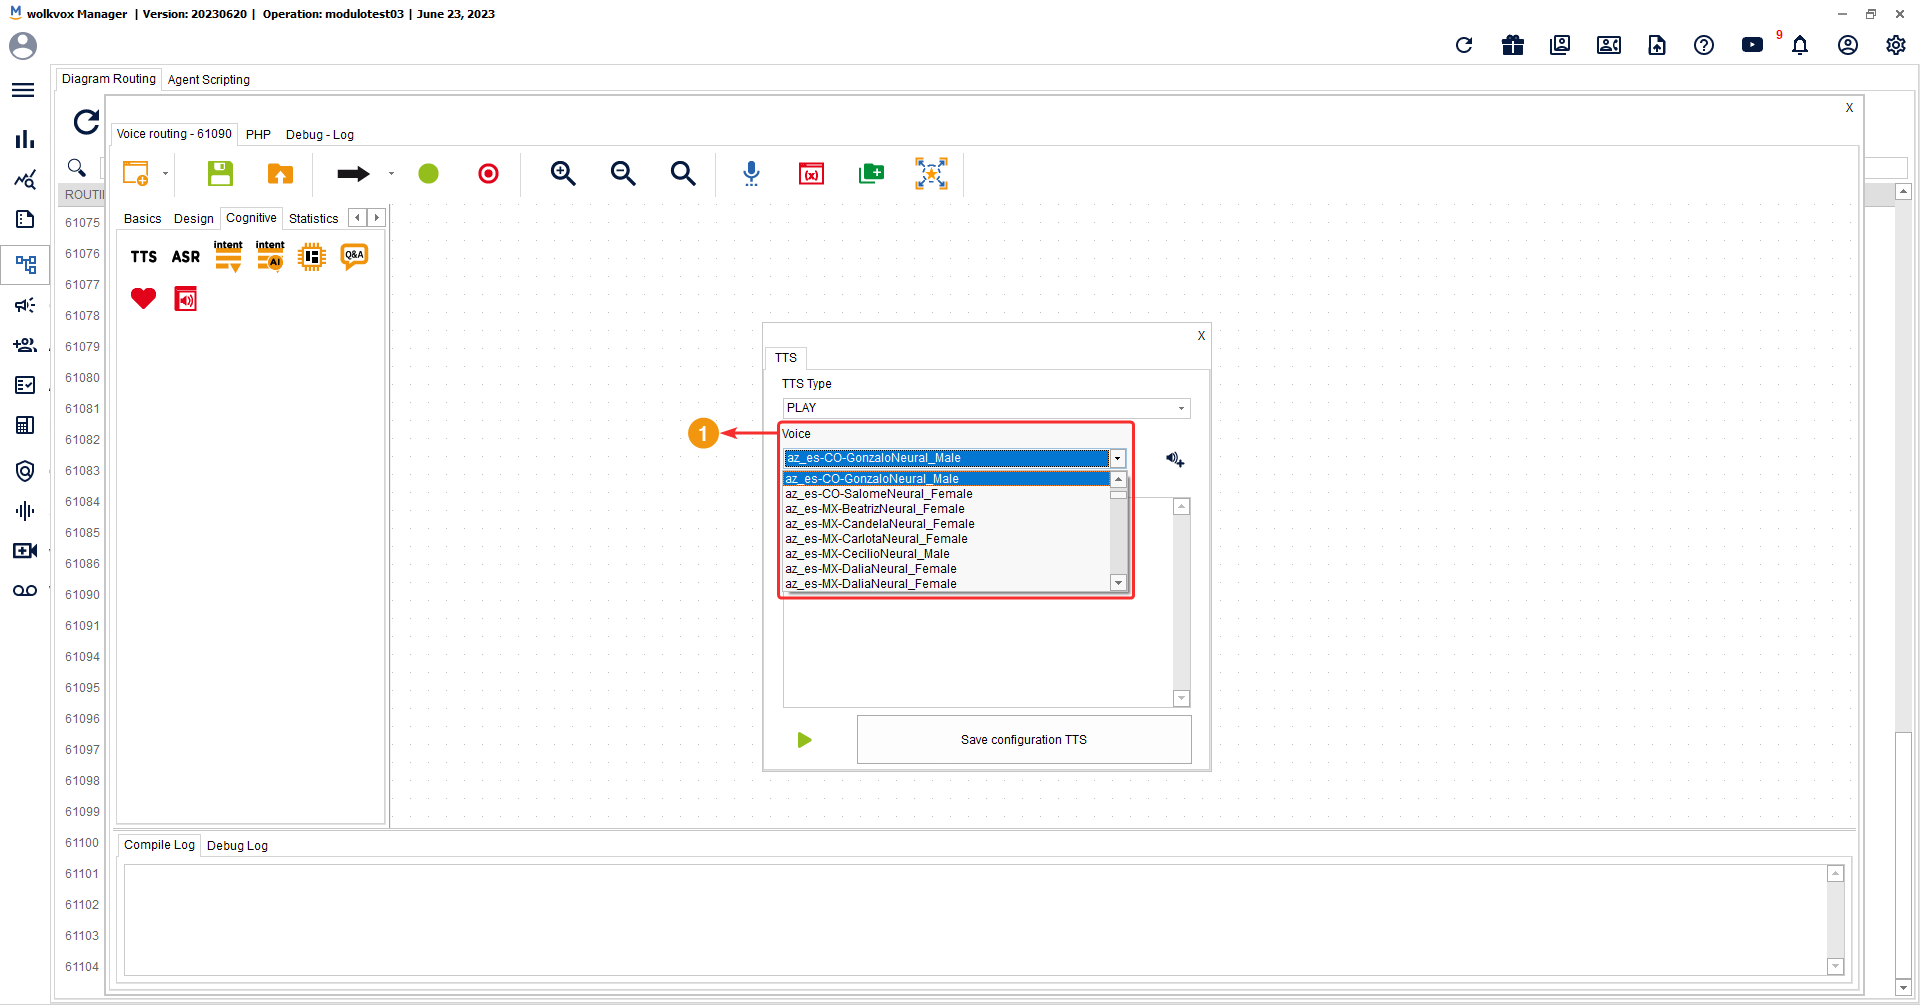Select routing 61075 in the list
Viewport: 1920px width, 1005px height.
82,223
